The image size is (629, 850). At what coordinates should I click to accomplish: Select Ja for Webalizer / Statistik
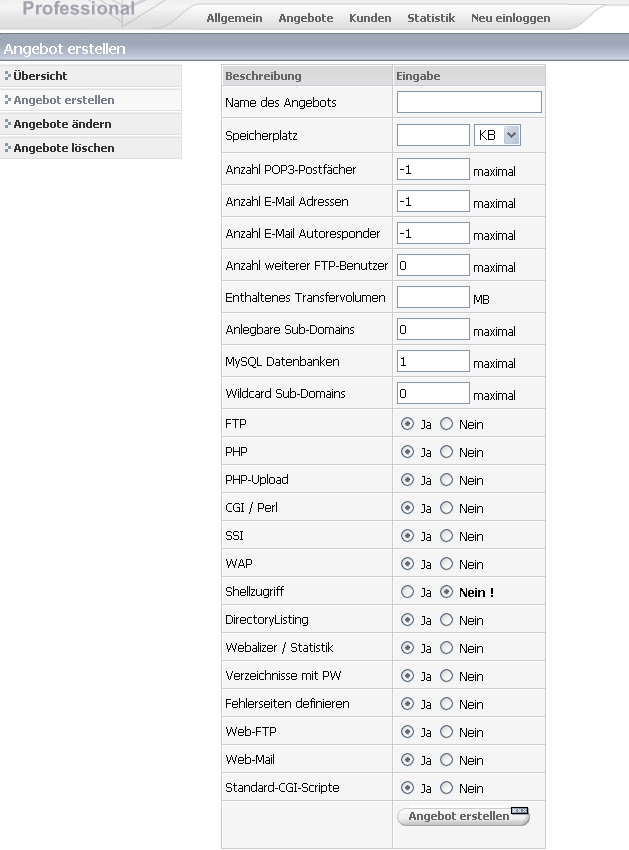[407, 648]
